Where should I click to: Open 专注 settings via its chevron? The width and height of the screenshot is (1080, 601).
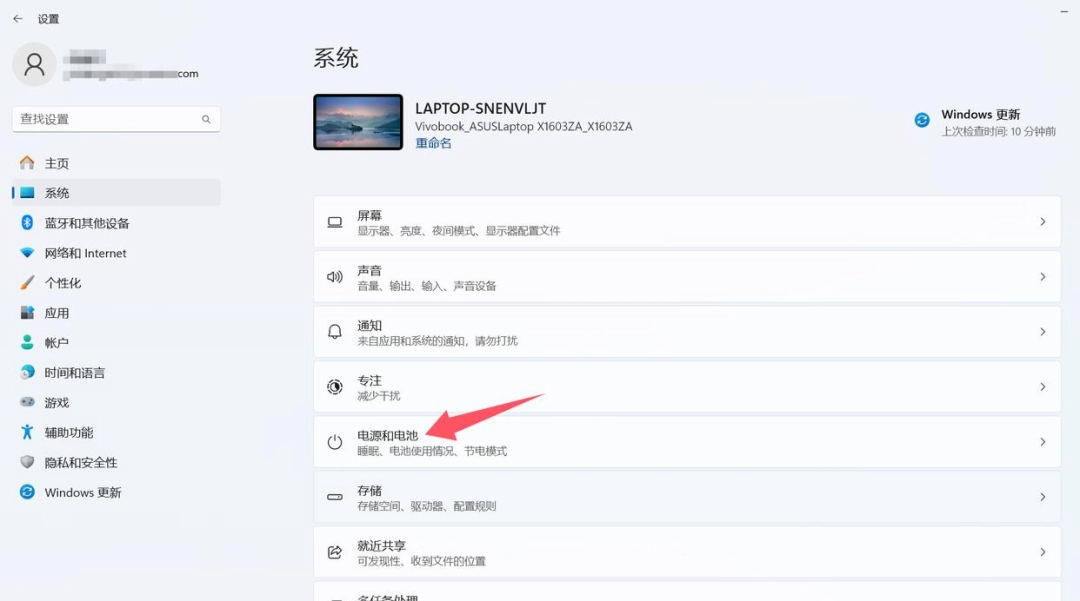(x=1043, y=387)
